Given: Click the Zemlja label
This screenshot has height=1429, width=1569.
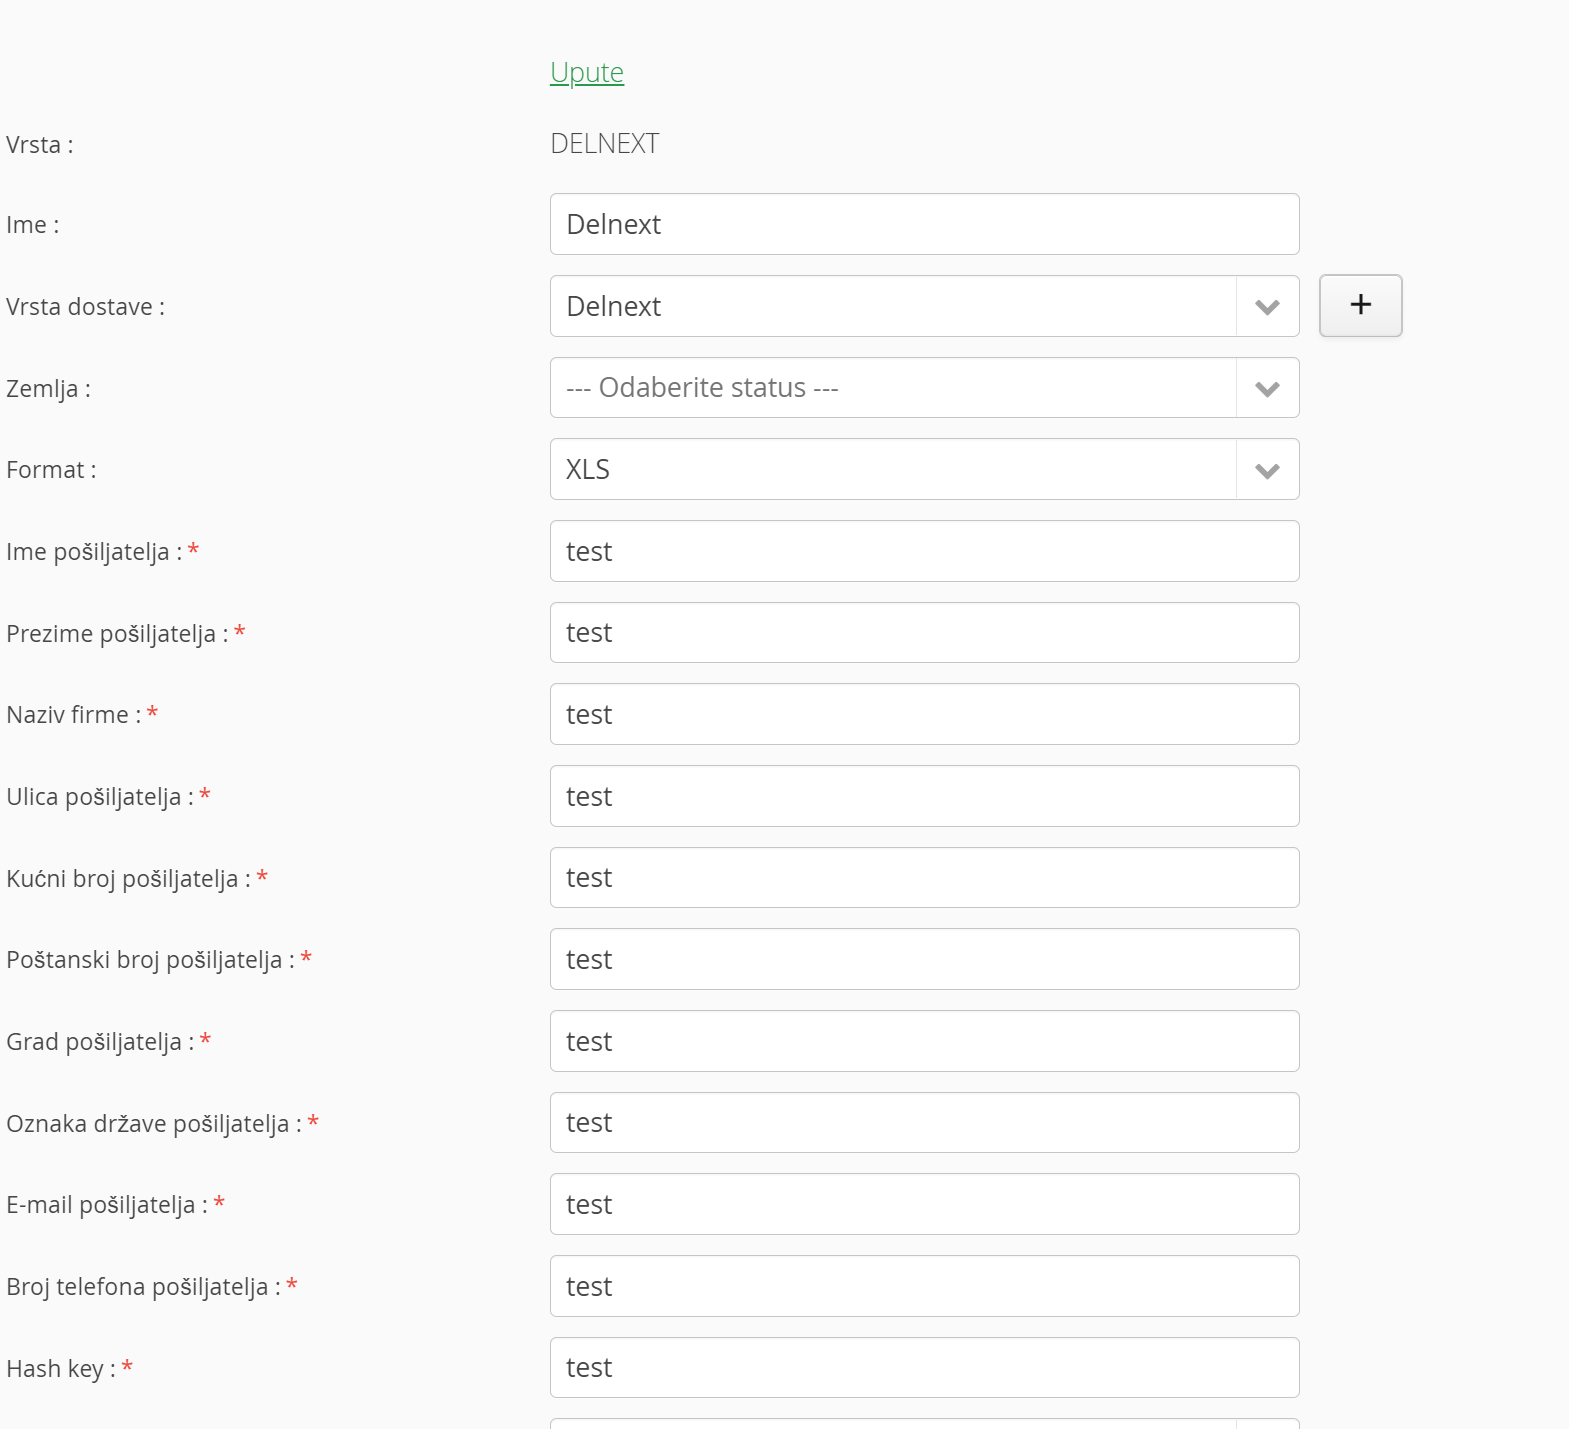Looking at the screenshot, I should [48, 389].
